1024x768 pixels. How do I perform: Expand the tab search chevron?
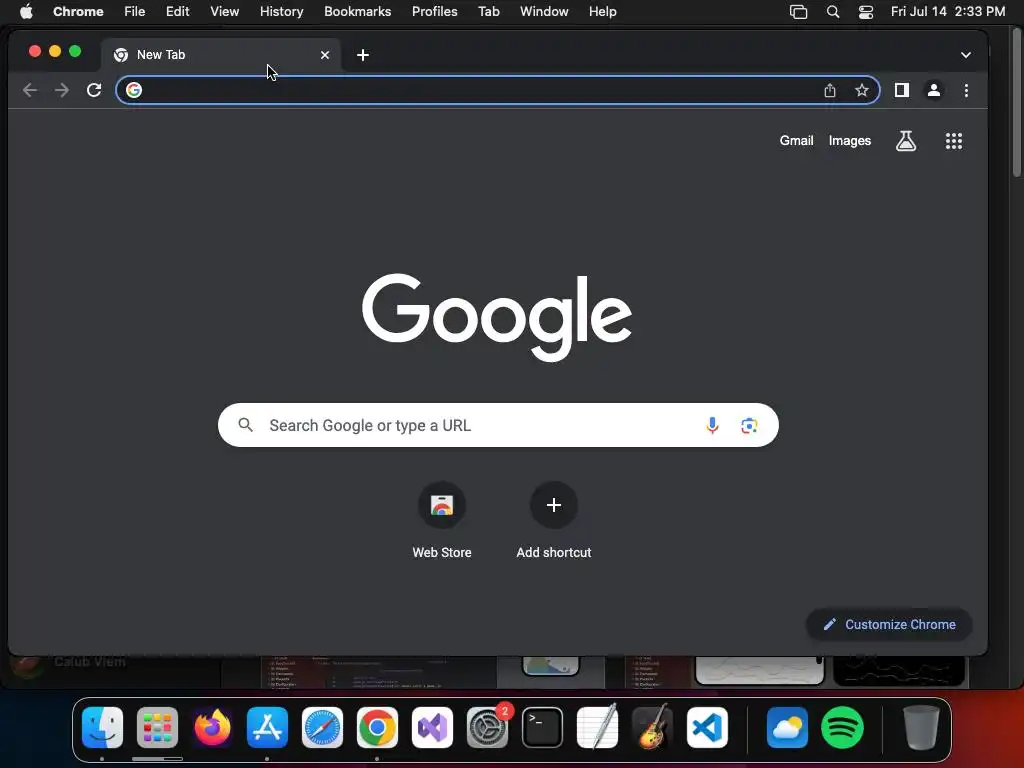click(x=966, y=55)
